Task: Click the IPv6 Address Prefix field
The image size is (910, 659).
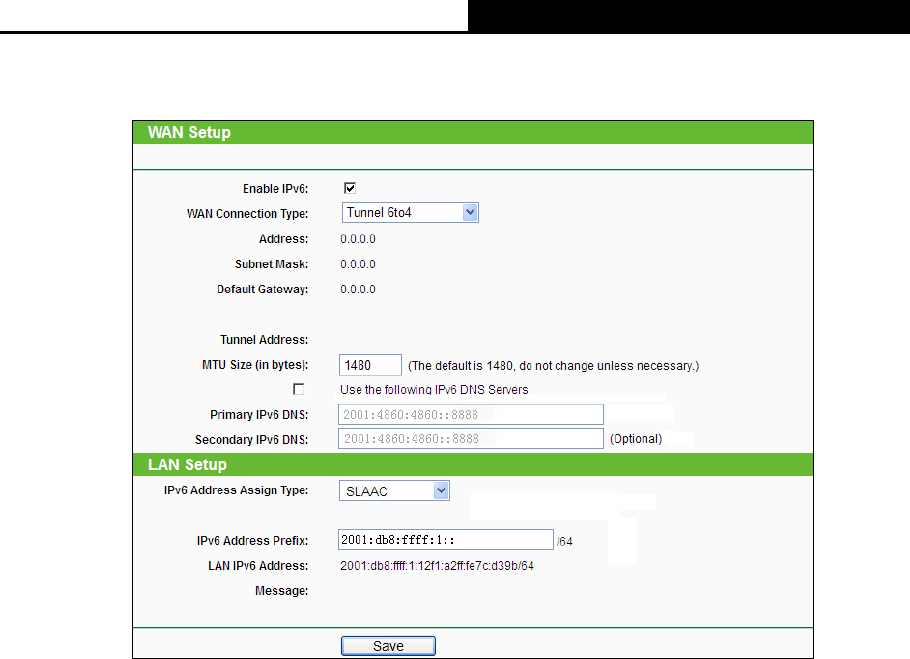Action: click(446, 539)
